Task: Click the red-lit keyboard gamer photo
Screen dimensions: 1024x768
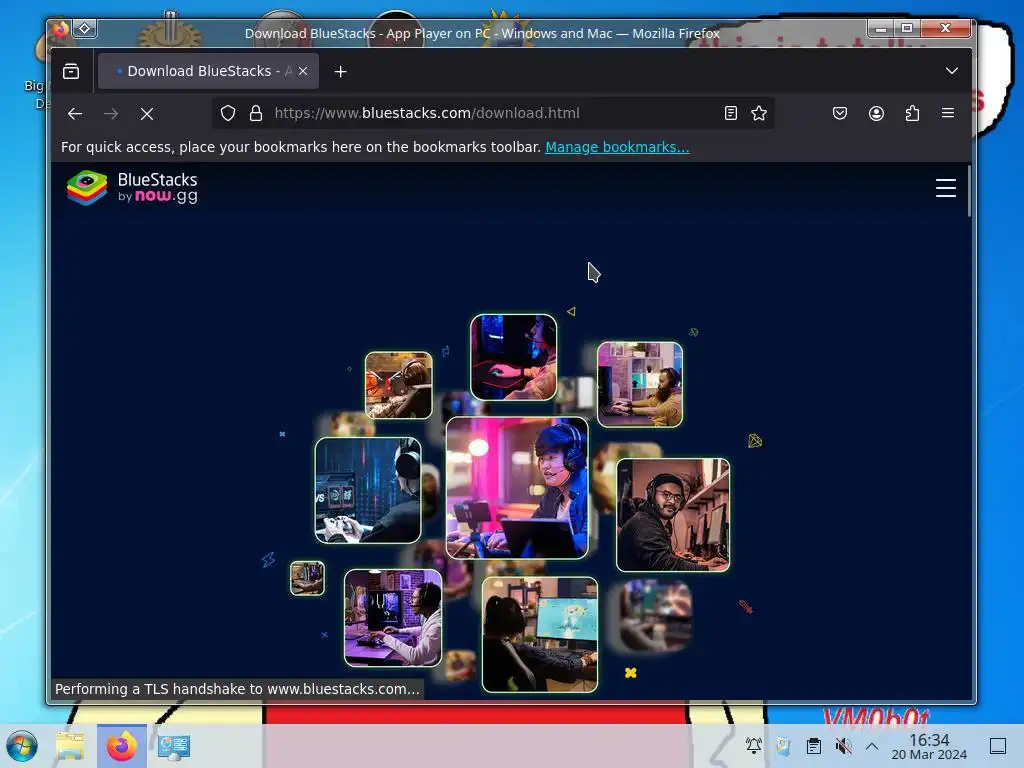Action: [513, 357]
